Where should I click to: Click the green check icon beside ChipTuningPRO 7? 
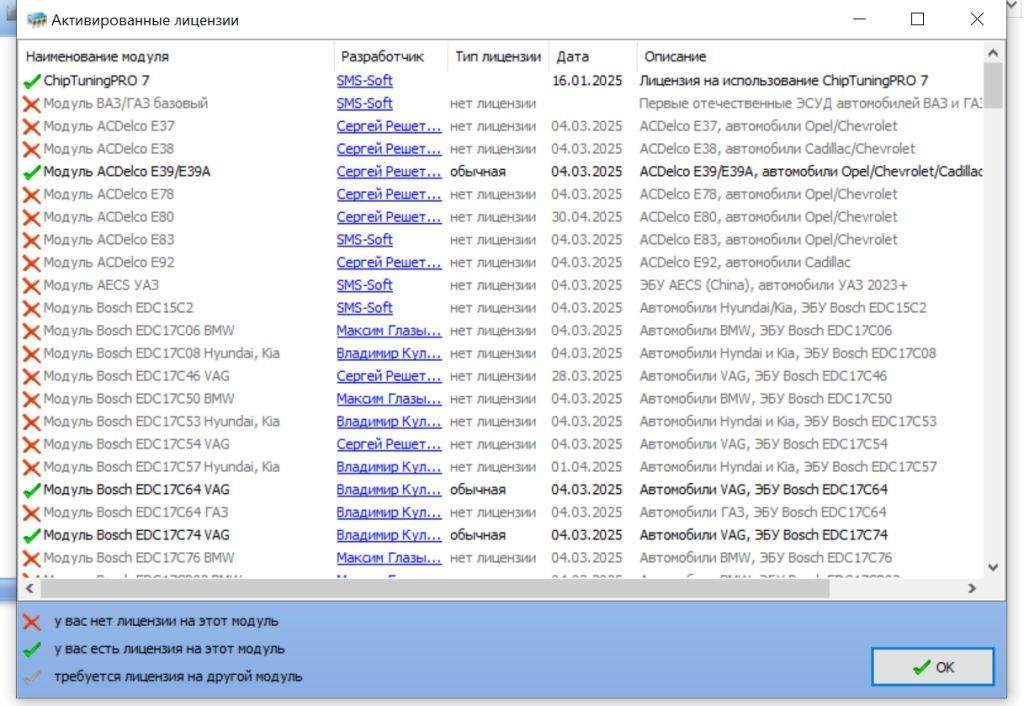(x=31, y=81)
